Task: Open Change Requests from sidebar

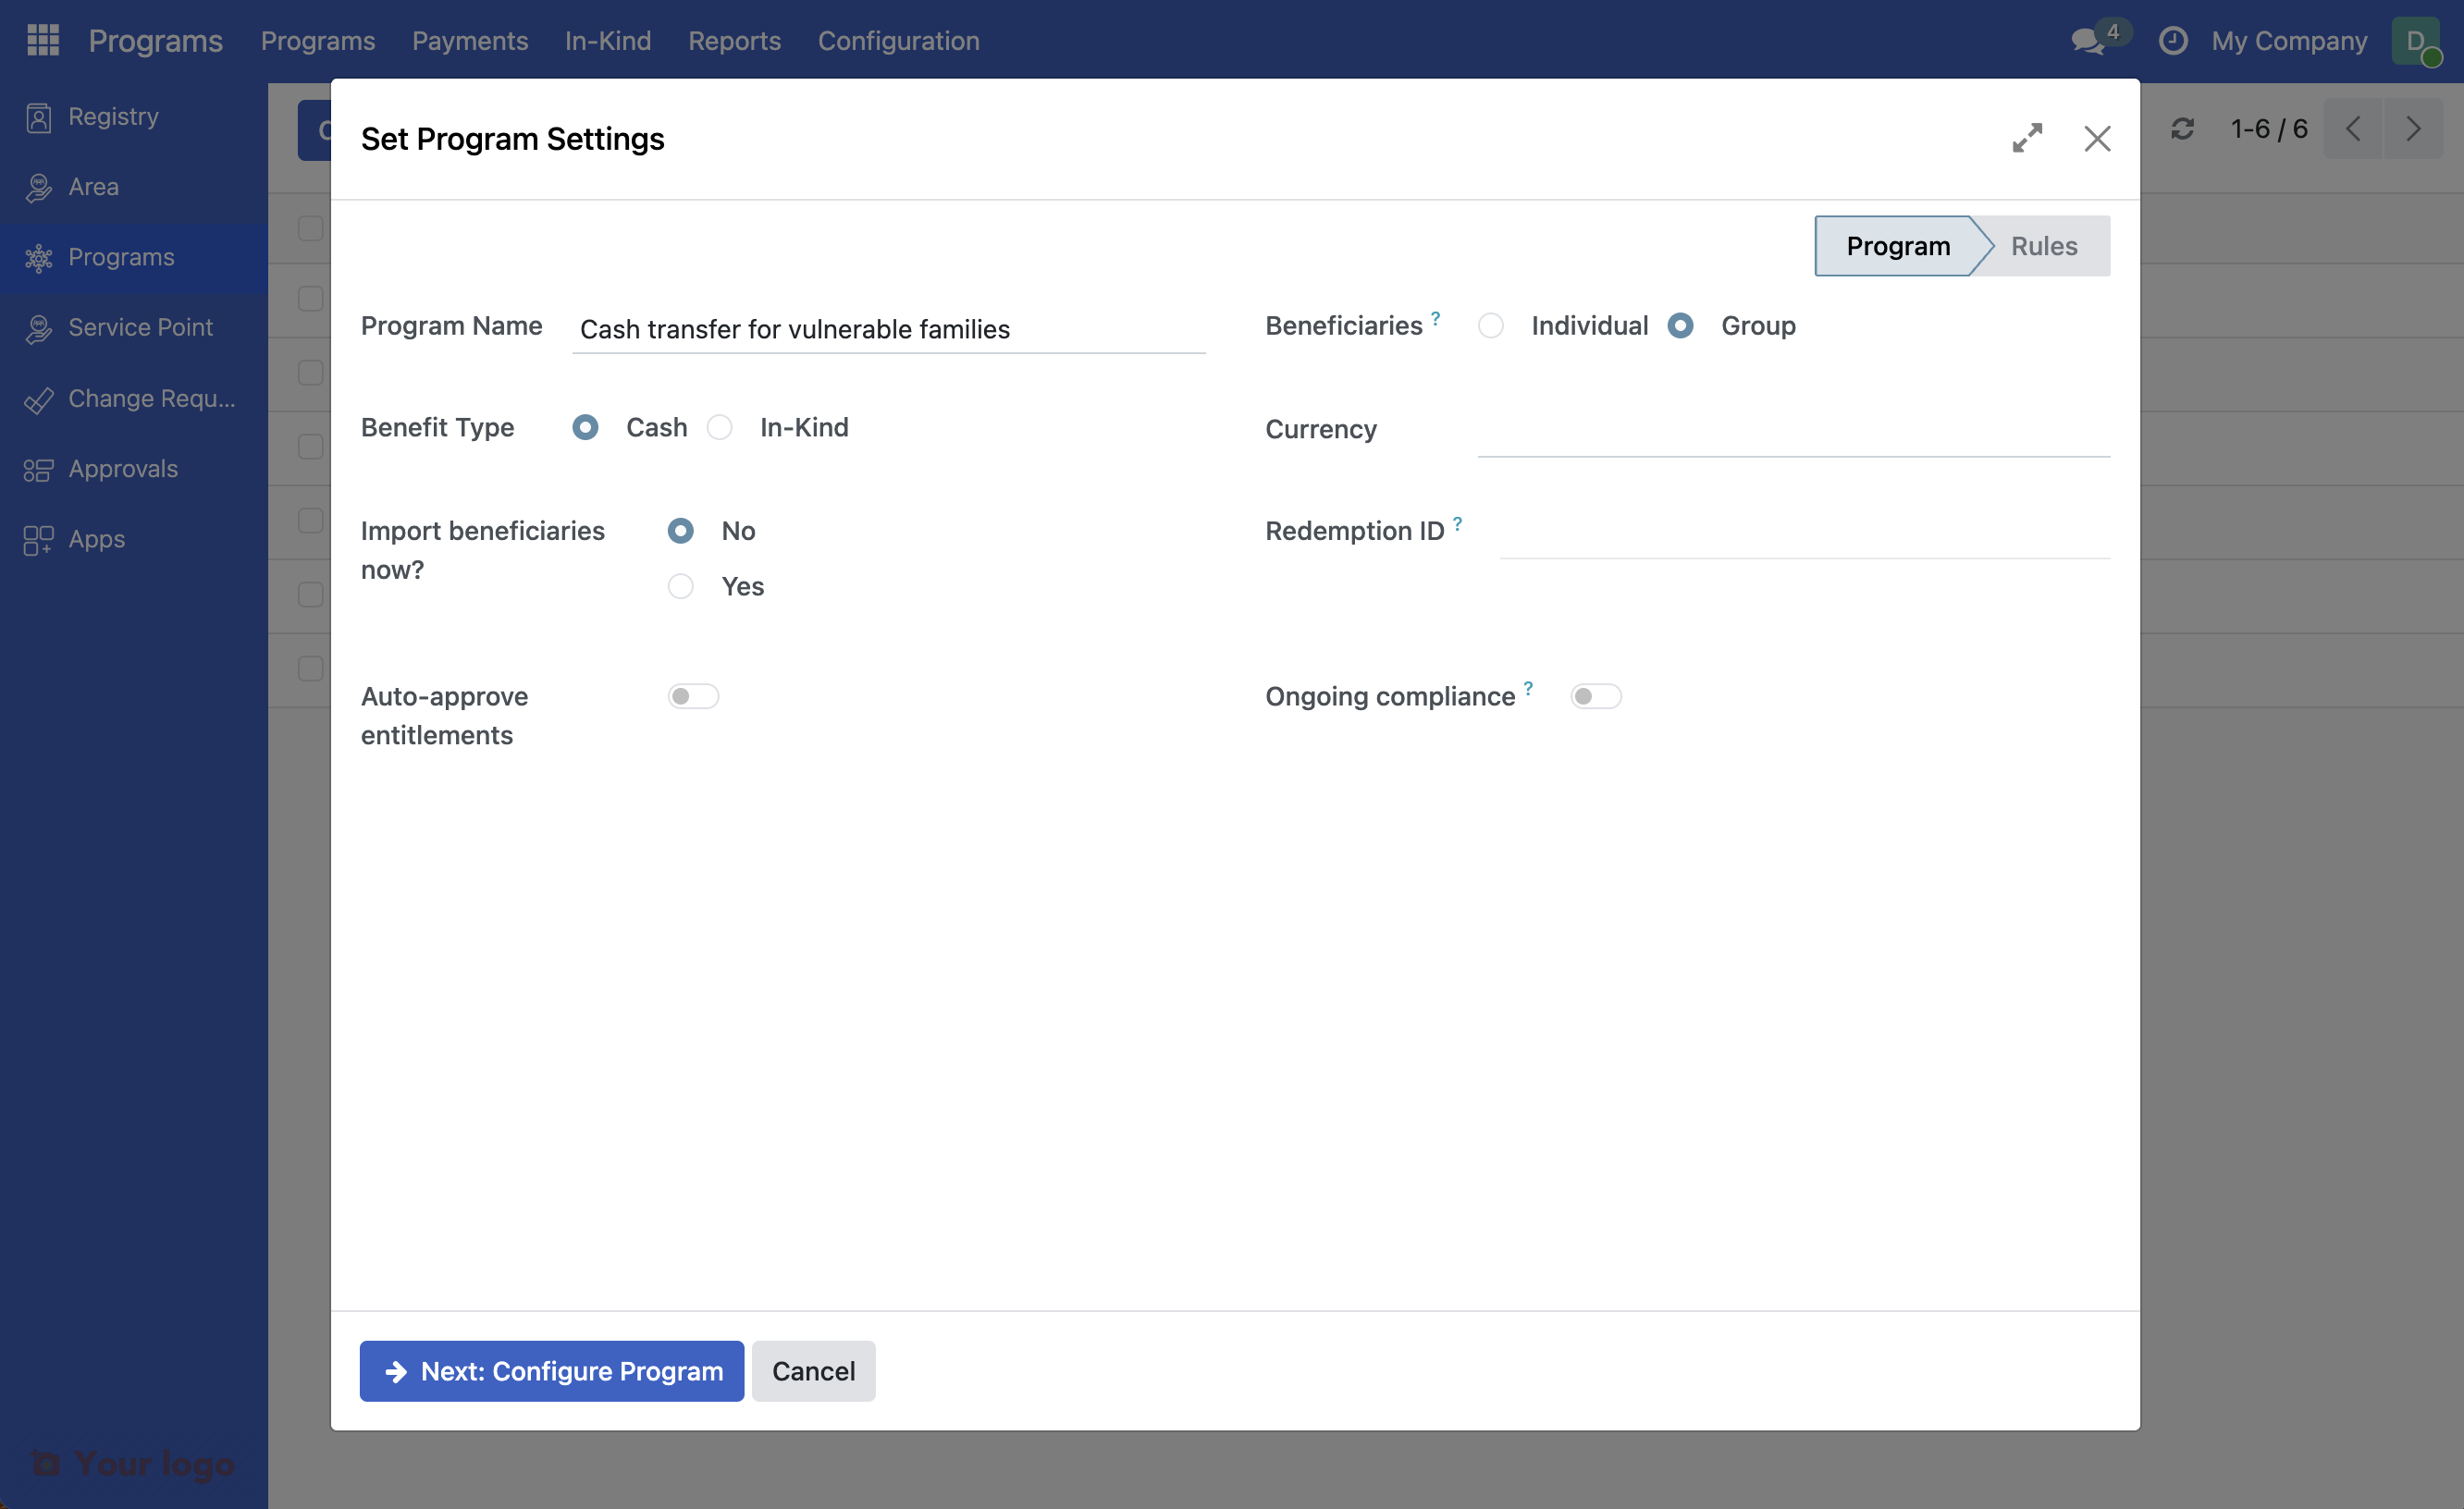Action: pos(38,398)
